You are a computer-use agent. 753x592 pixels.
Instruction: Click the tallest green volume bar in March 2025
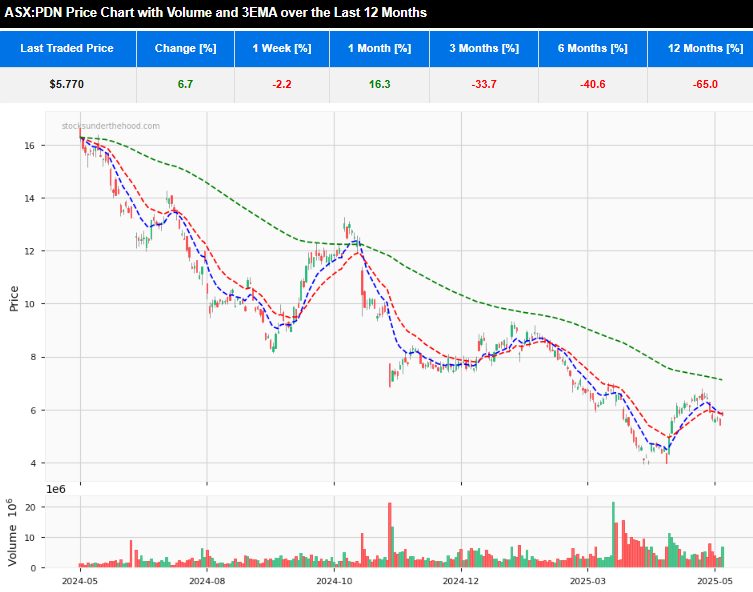[x=613, y=535]
